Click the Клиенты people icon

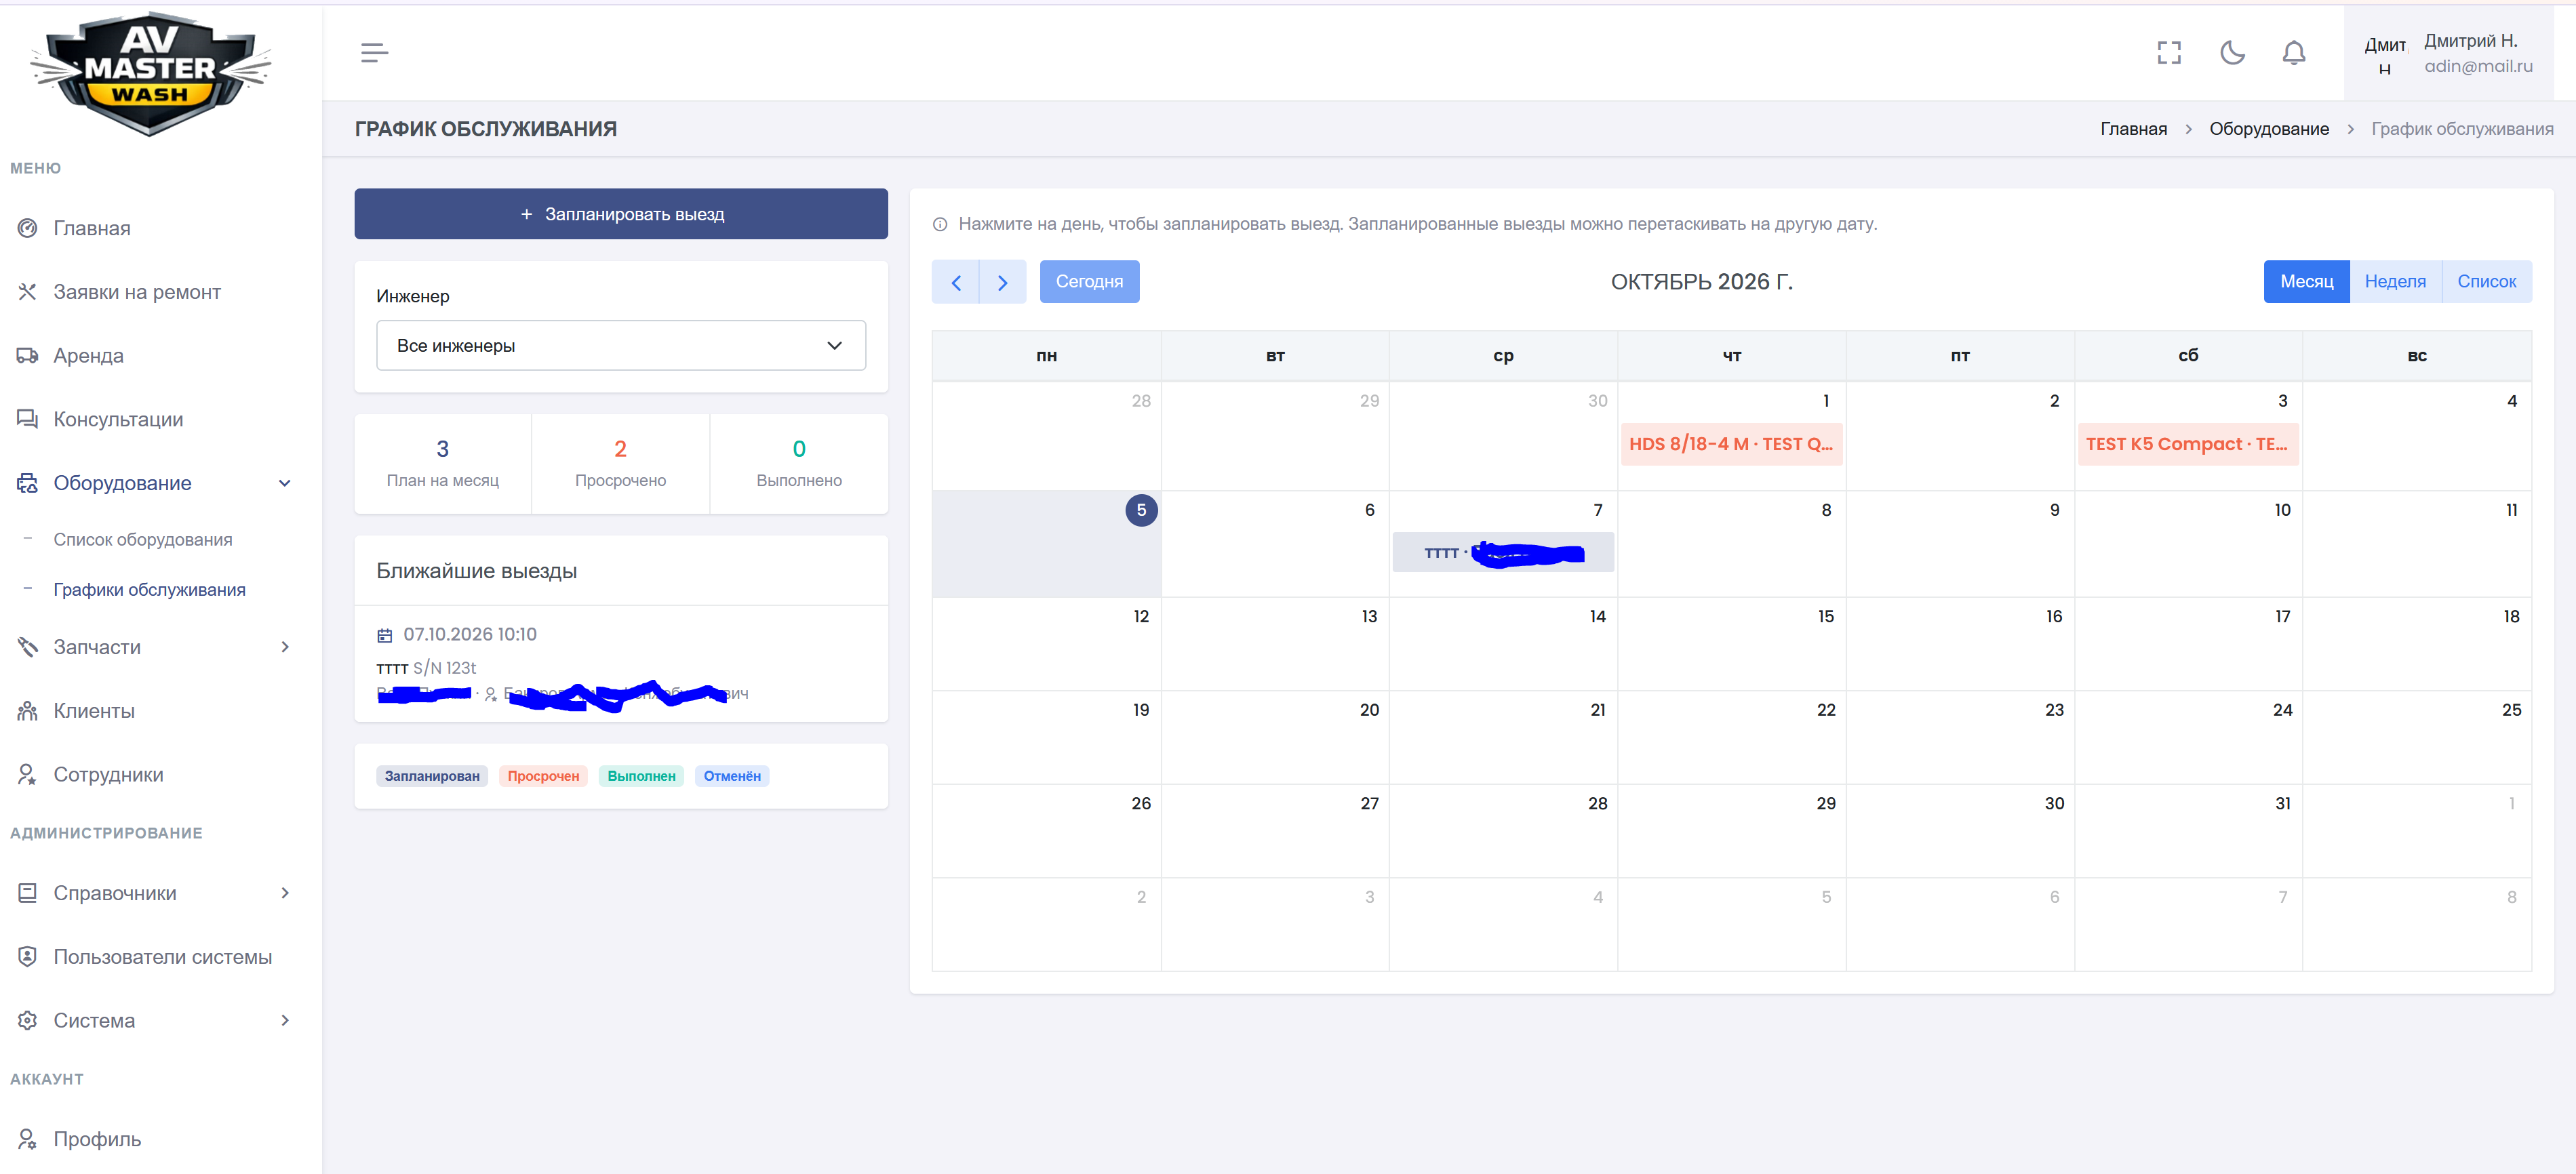(x=28, y=711)
